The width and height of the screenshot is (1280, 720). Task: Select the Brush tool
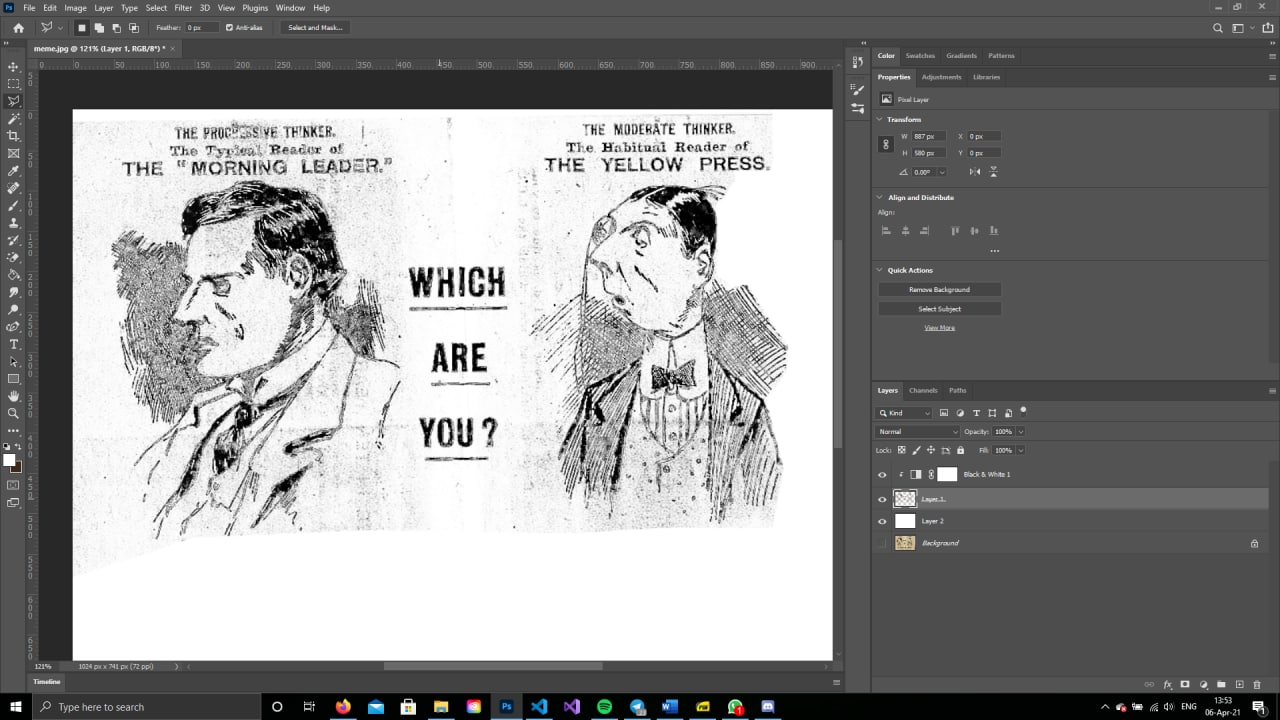click(x=13, y=205)
